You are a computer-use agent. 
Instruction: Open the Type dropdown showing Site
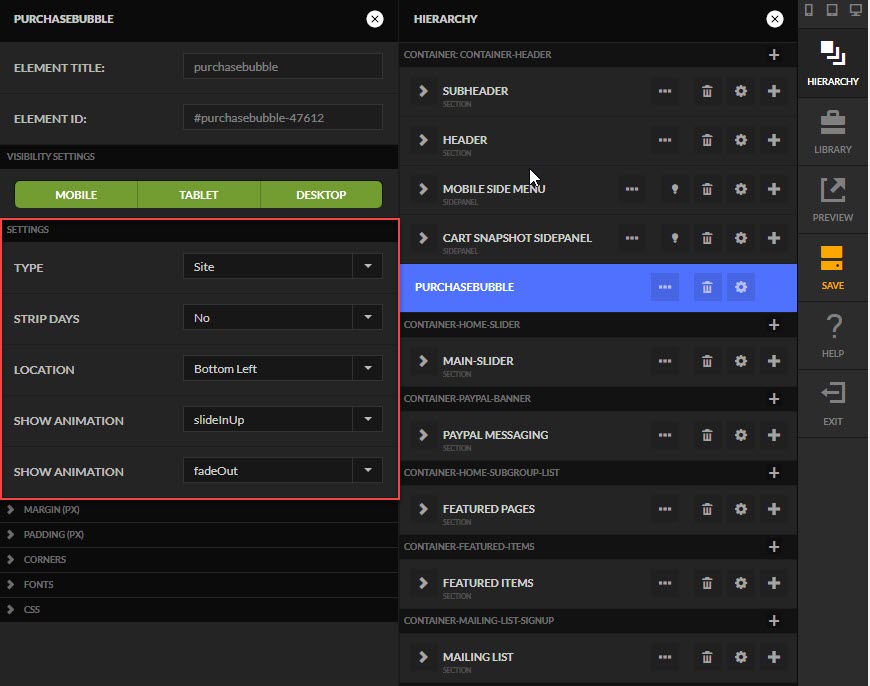point(282,266)
